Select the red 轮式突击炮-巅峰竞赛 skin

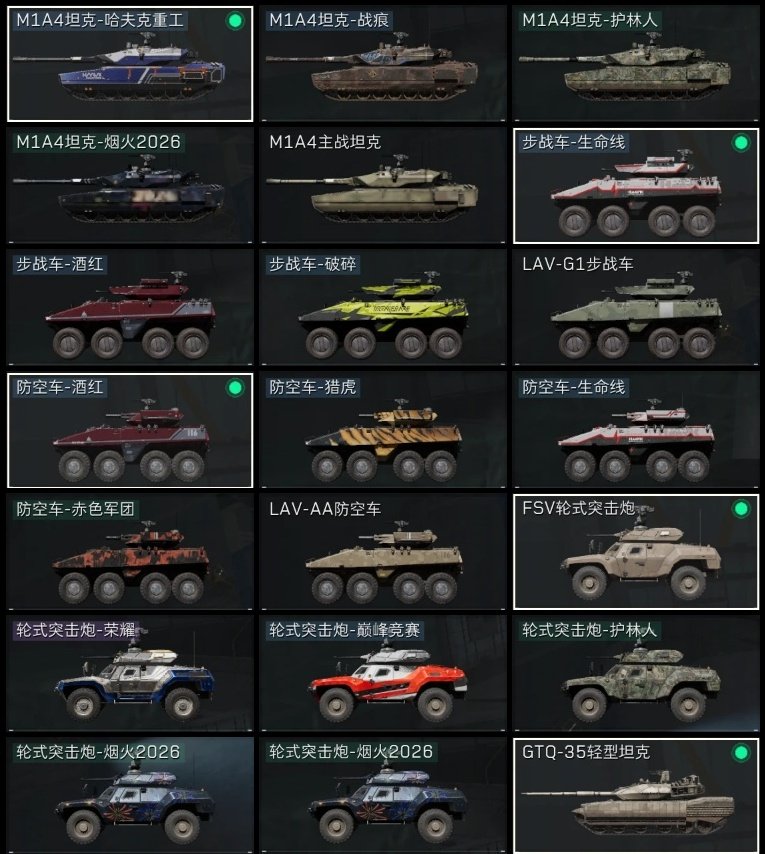[383, 674]
